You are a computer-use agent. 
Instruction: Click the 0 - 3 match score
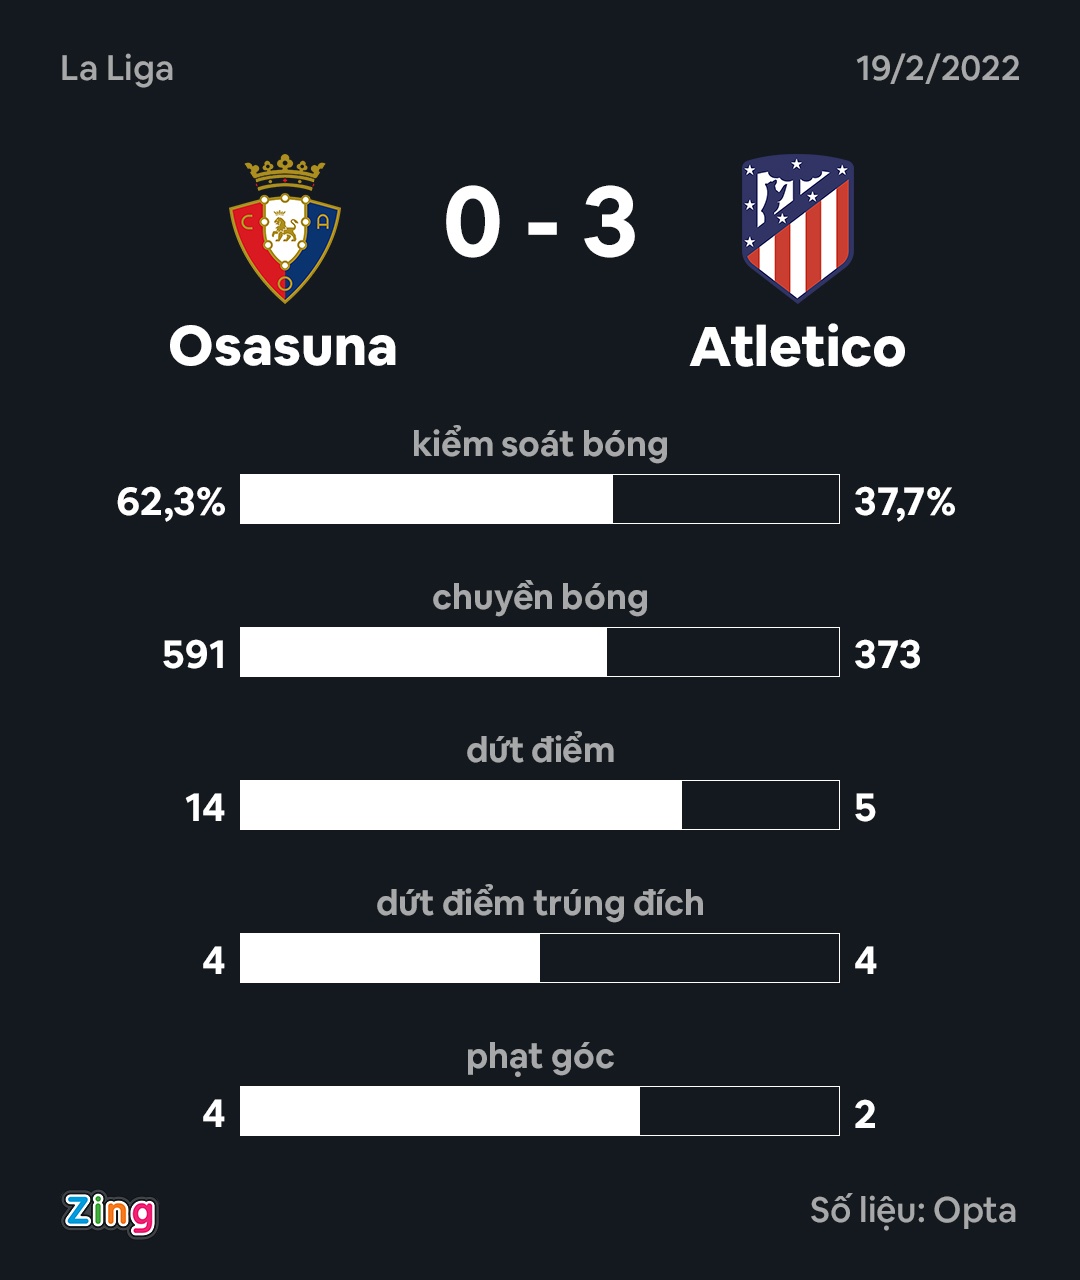coord(540,224)
